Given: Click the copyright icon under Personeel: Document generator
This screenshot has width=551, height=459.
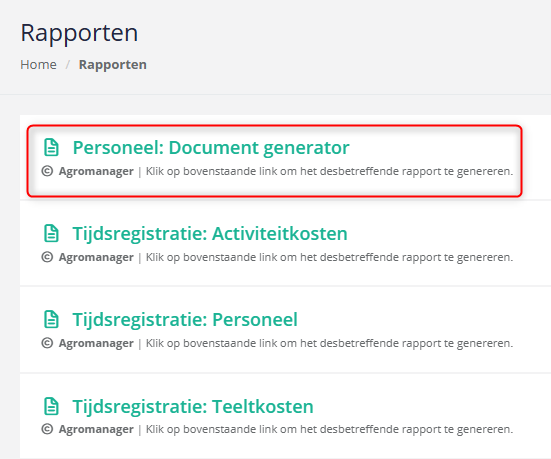Looking at the screenshot, I should click(x=47, y=171).
